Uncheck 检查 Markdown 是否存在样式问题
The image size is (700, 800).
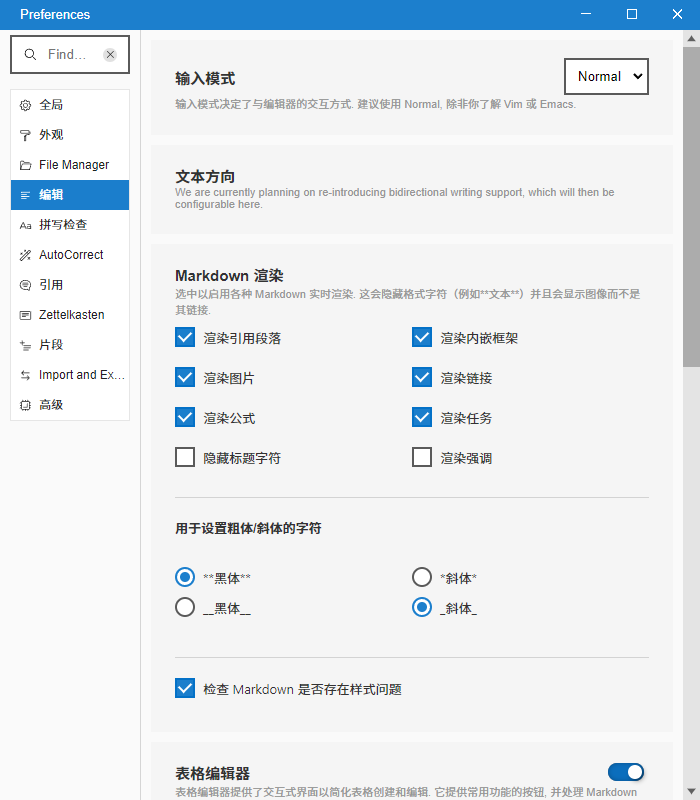(x=185, y=688)
